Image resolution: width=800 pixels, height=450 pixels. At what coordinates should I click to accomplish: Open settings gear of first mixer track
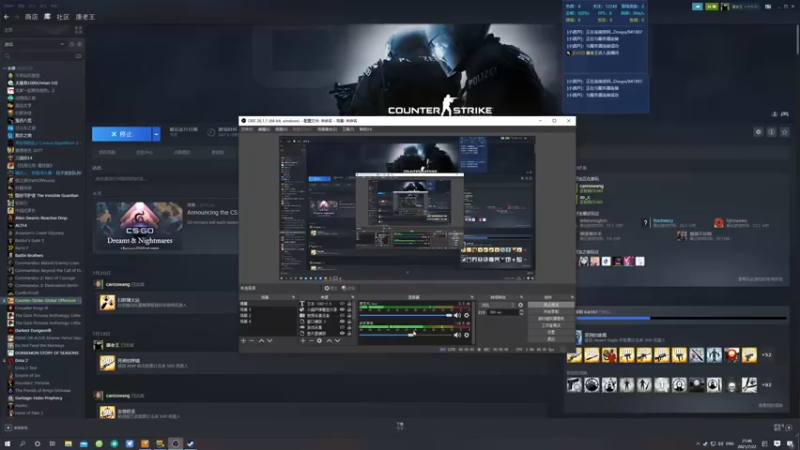[x=466, y=315]
